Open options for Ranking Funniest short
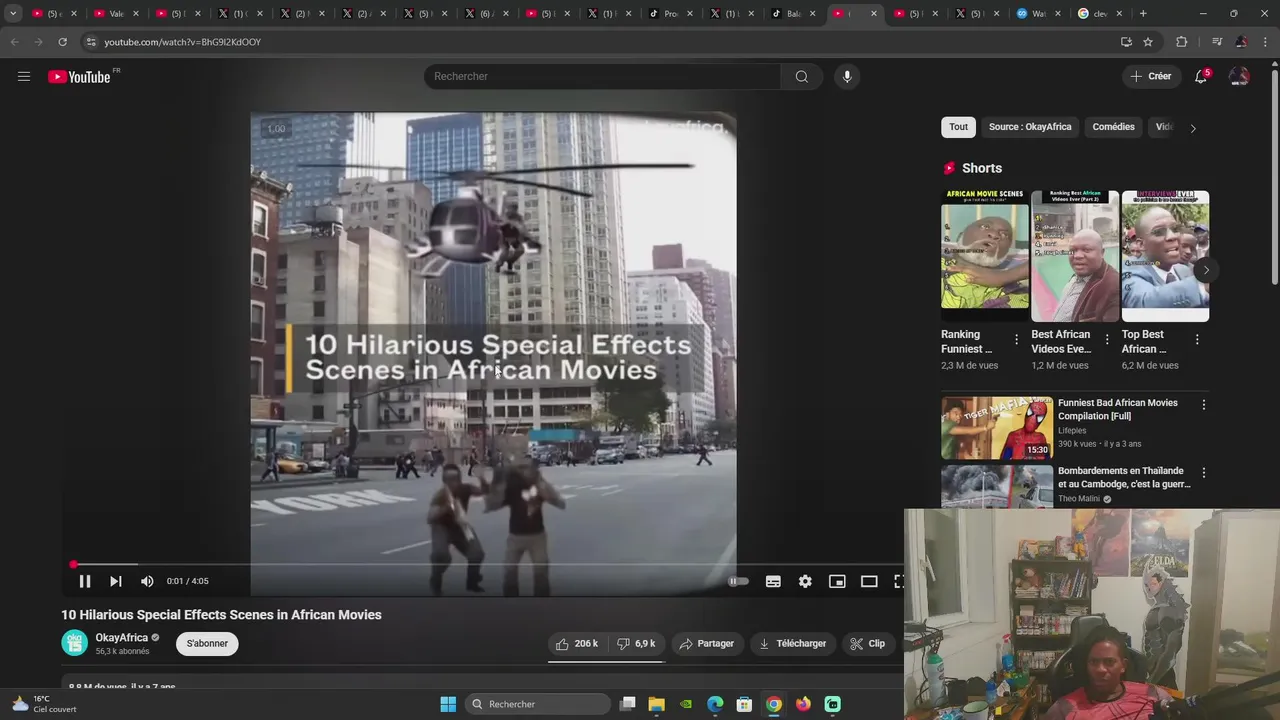The height and width of the screenshot is (720, 1280). 1016,340
